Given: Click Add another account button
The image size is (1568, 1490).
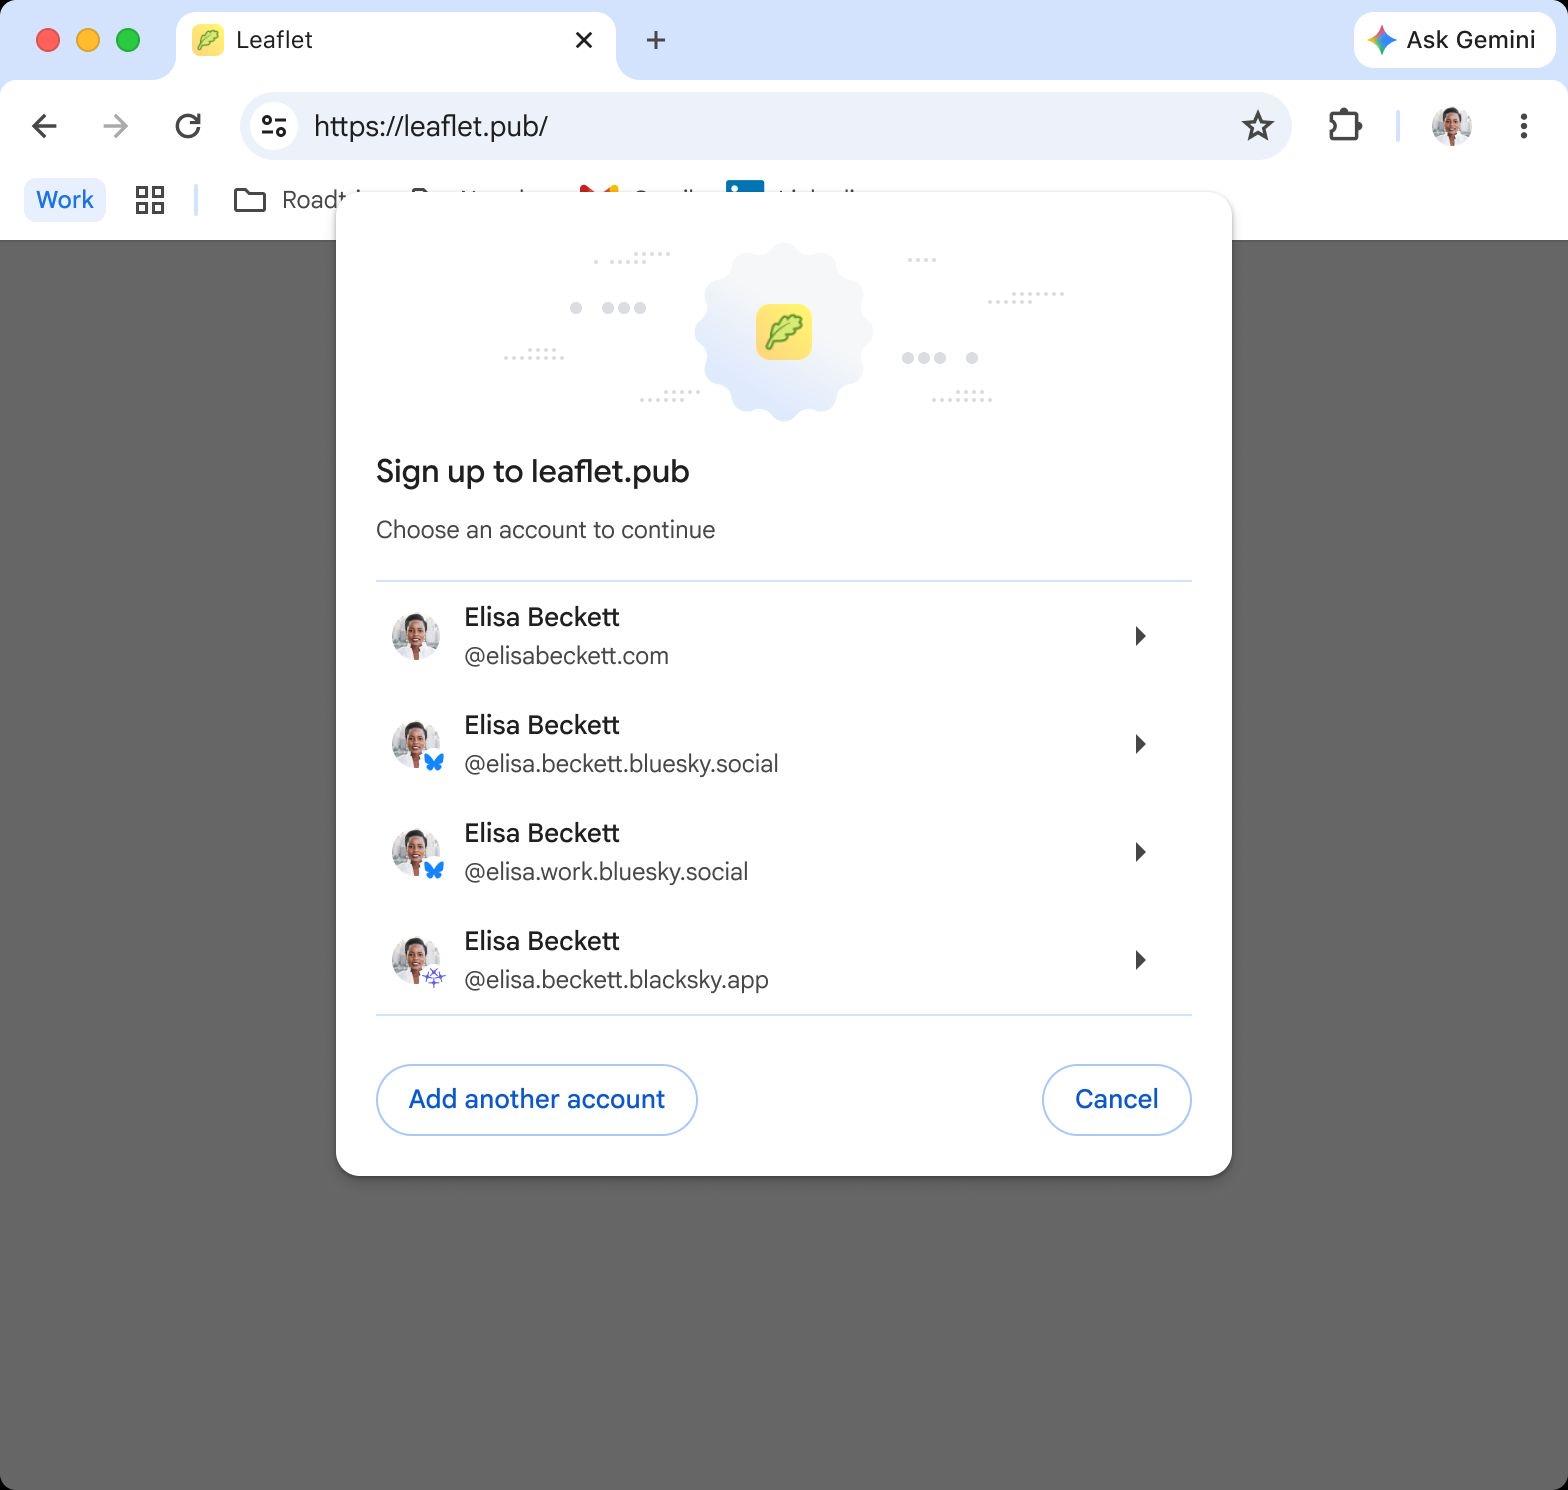Looking at the screenshot, I should coord(536,1100).
